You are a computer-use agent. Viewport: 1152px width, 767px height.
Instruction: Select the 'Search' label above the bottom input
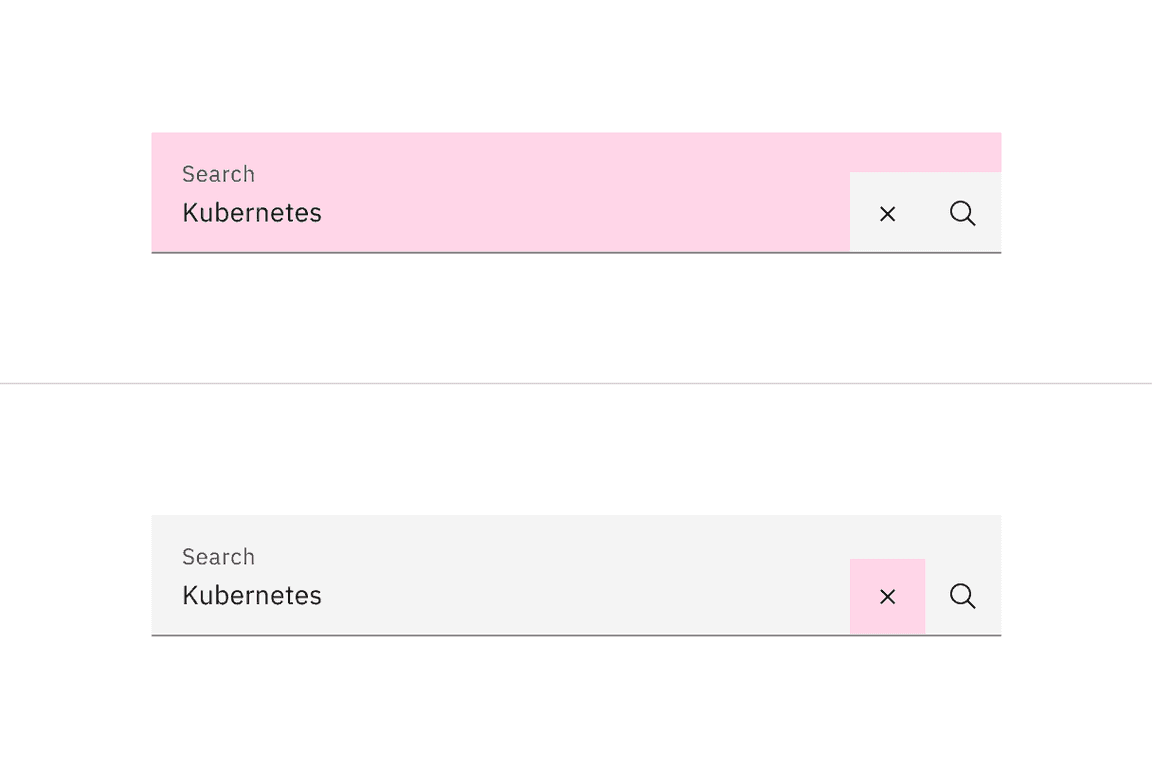(218, 557)
